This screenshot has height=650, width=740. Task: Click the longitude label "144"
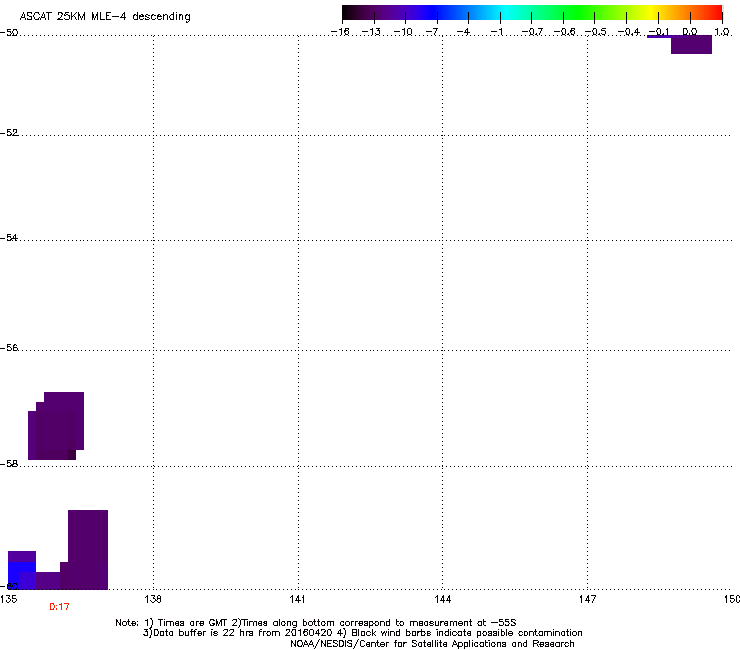pyautogui.click(x=442, y=599)
